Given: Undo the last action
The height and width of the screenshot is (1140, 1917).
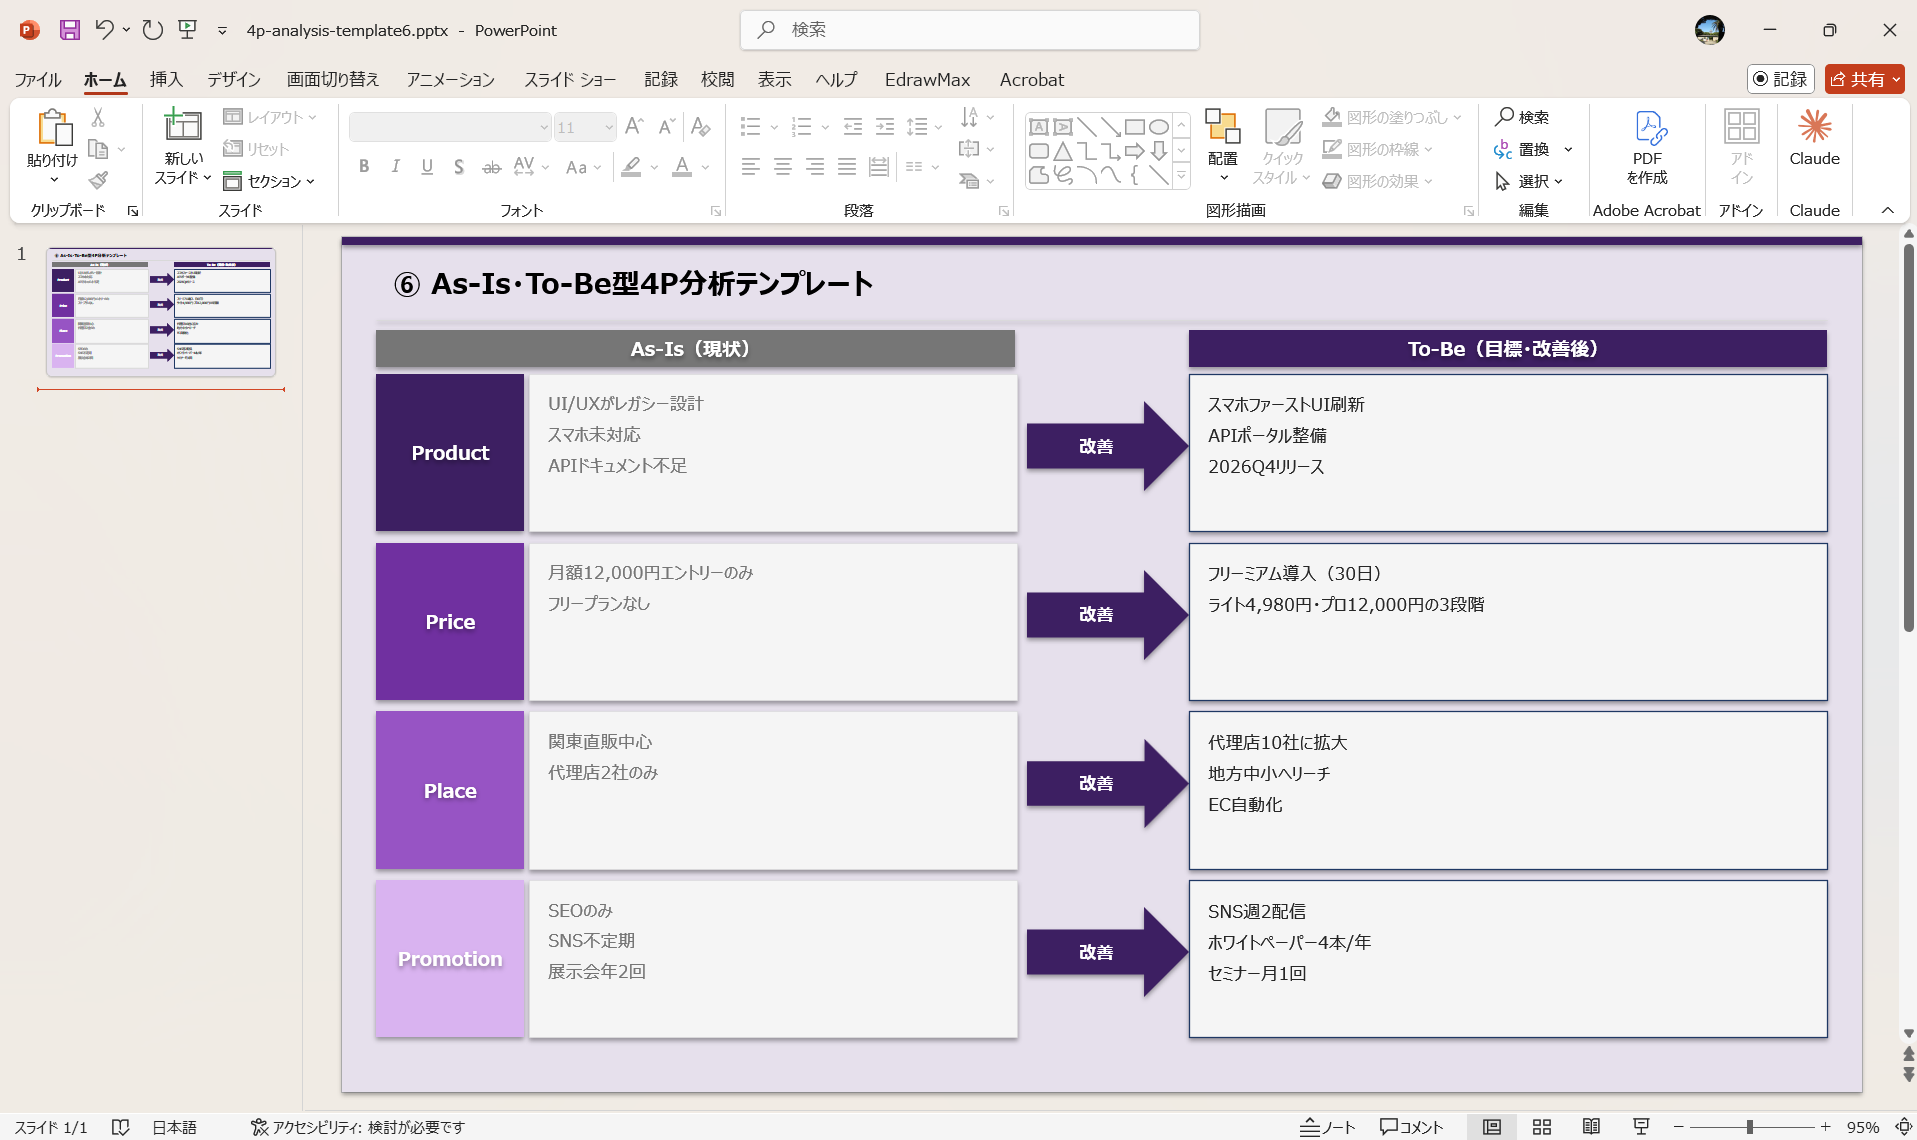Looking at the screenshot, I should 104,30.
